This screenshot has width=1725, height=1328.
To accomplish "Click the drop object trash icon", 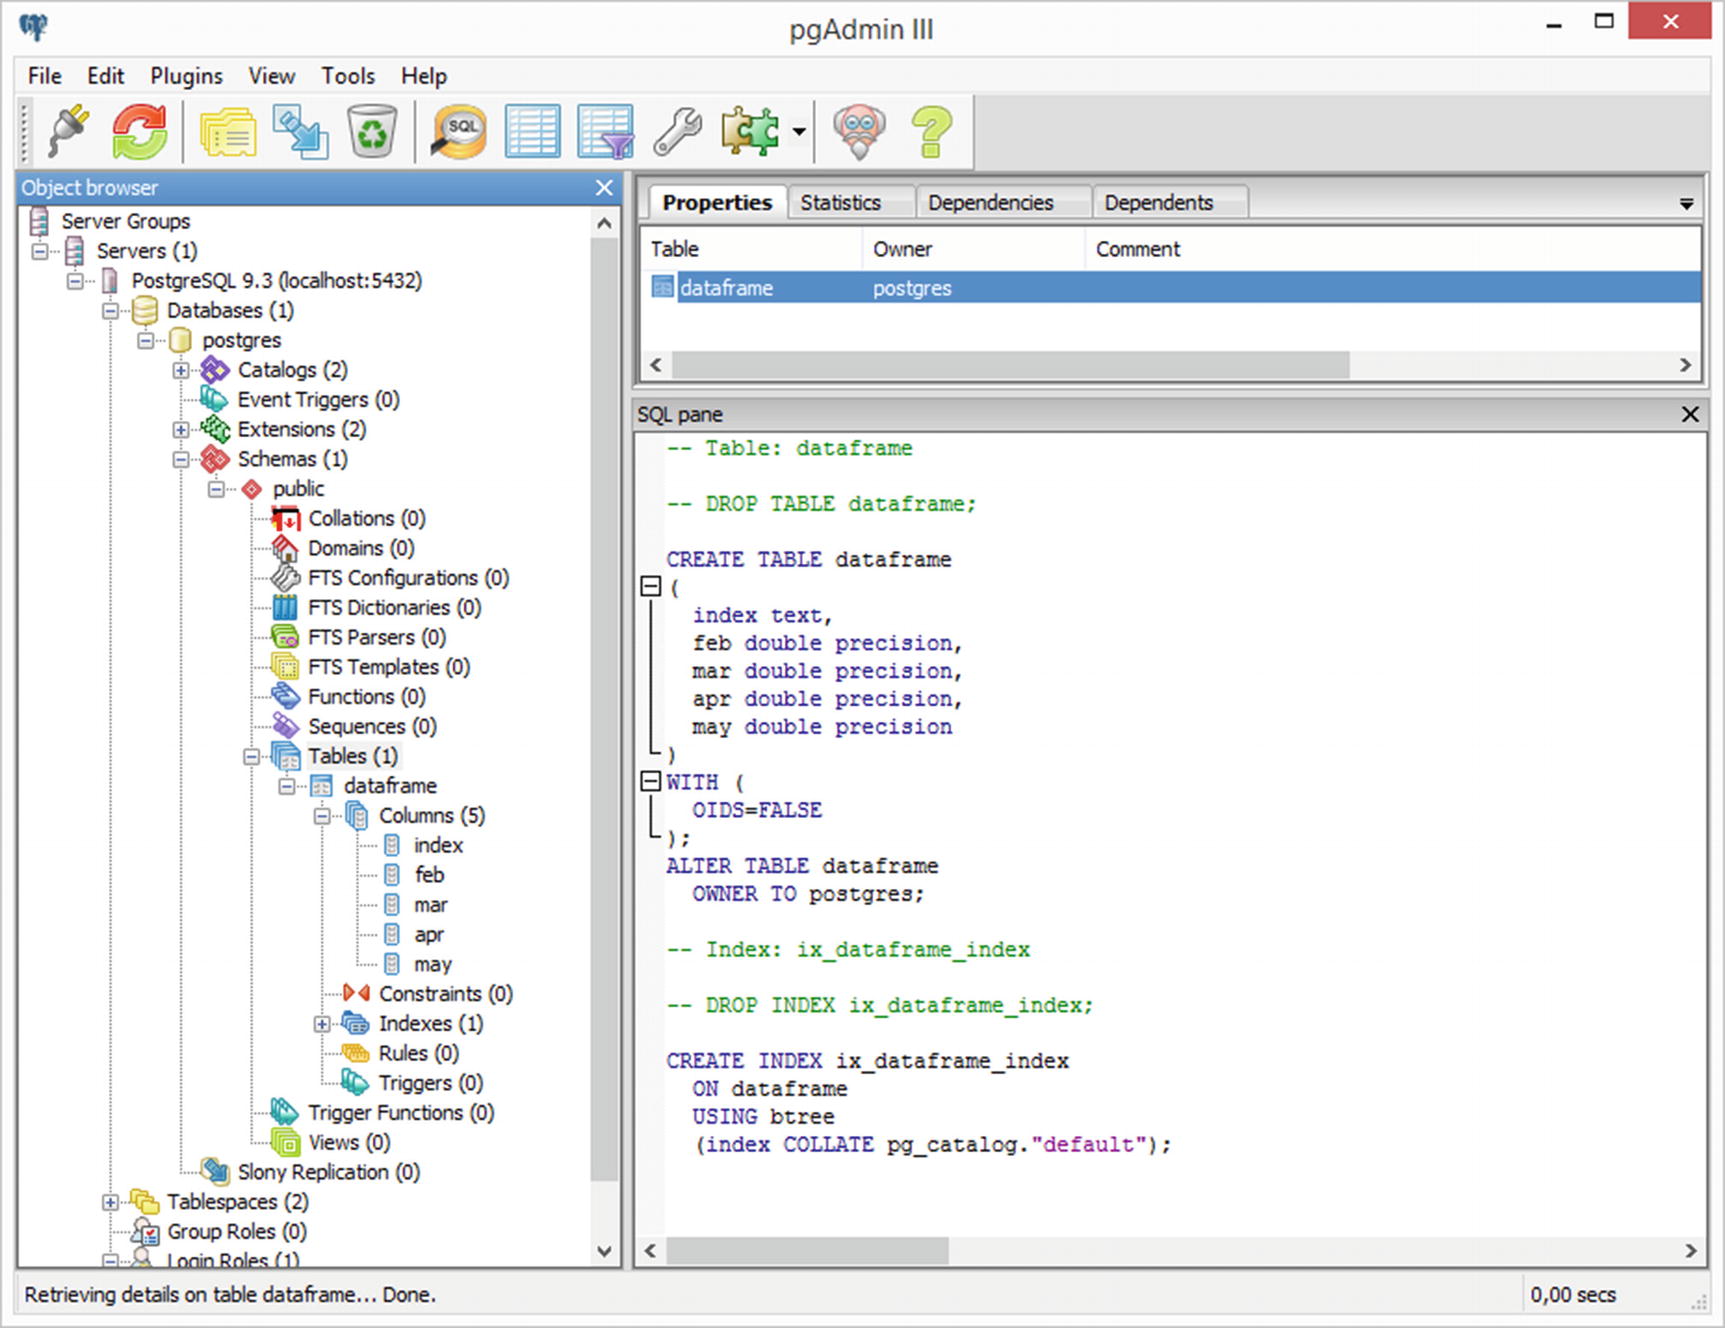I will [372, 131].
